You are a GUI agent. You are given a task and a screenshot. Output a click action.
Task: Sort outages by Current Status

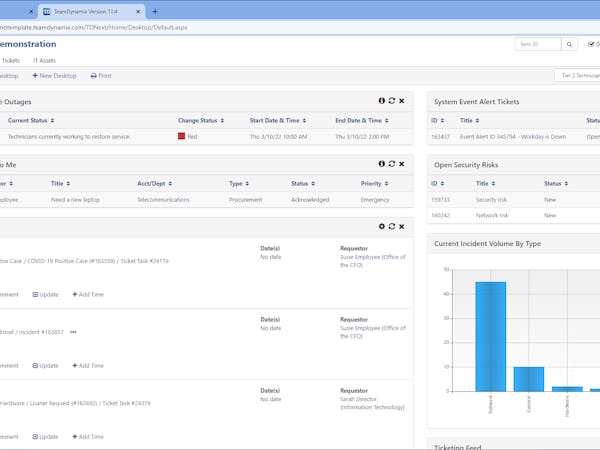click(31, 121)
